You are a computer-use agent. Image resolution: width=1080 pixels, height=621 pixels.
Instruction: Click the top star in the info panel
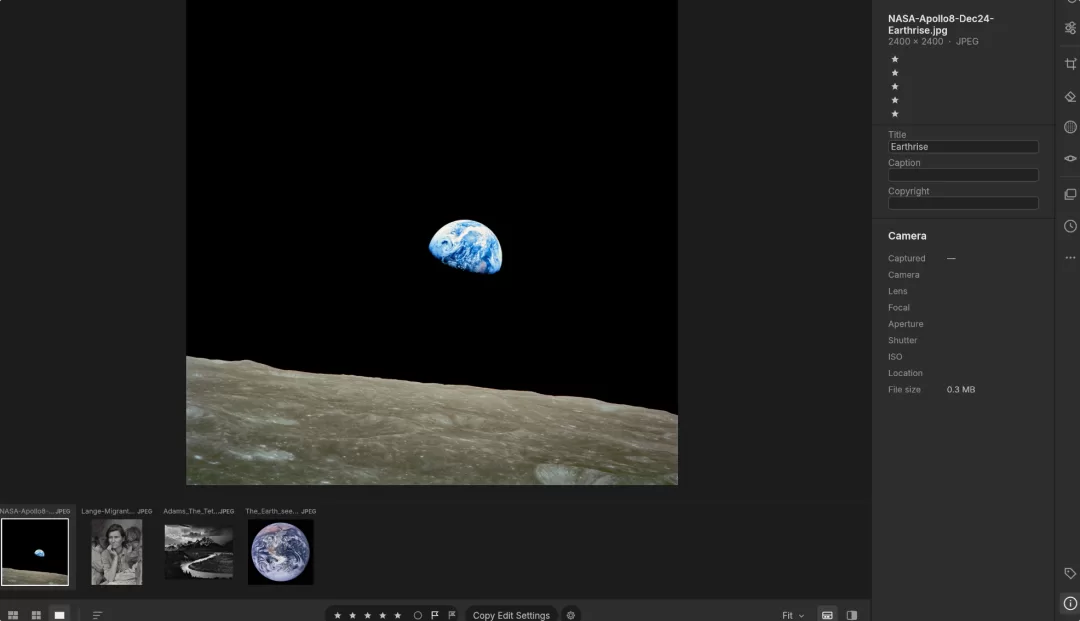click(895, 59)
